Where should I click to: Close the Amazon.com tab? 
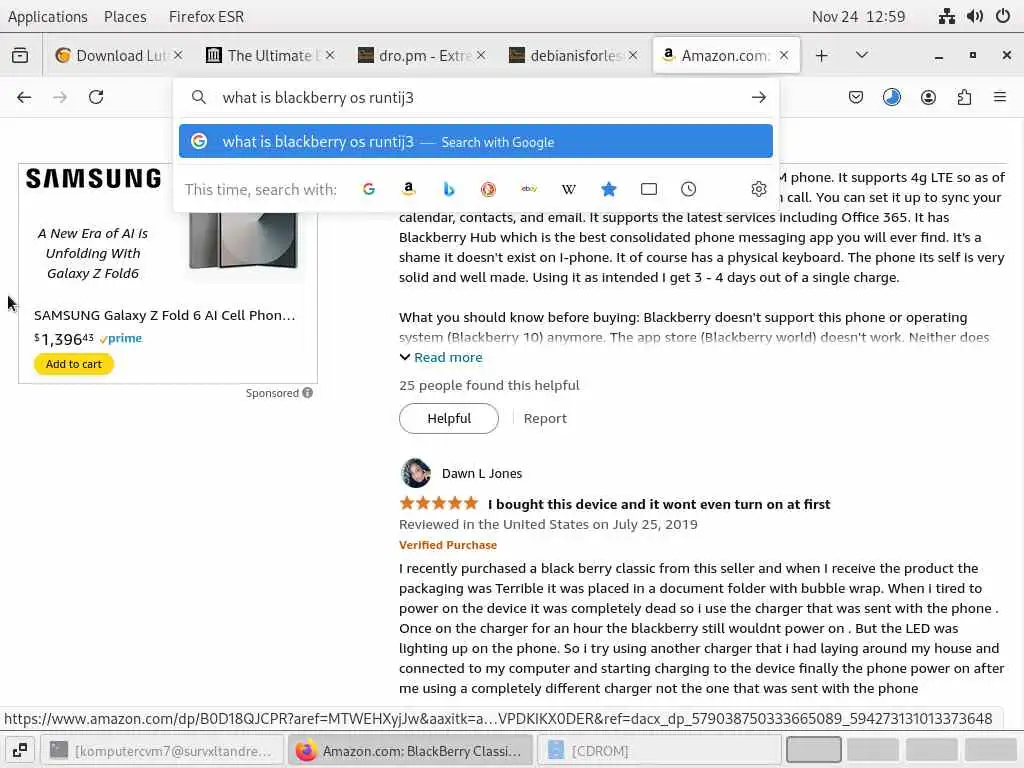tap(784, 56)
